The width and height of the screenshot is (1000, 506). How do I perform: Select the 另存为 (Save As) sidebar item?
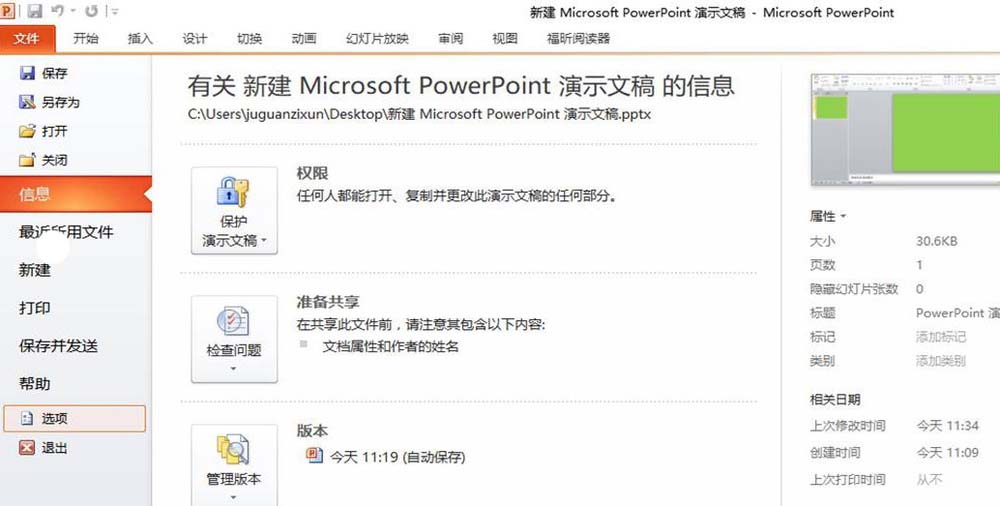click(x=50, y=102)
